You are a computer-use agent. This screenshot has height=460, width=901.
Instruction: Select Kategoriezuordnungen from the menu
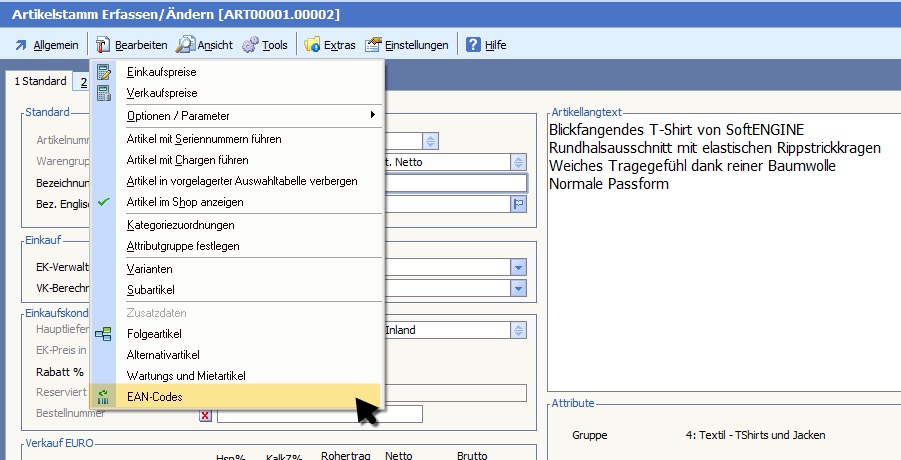[x=181, y=225]
